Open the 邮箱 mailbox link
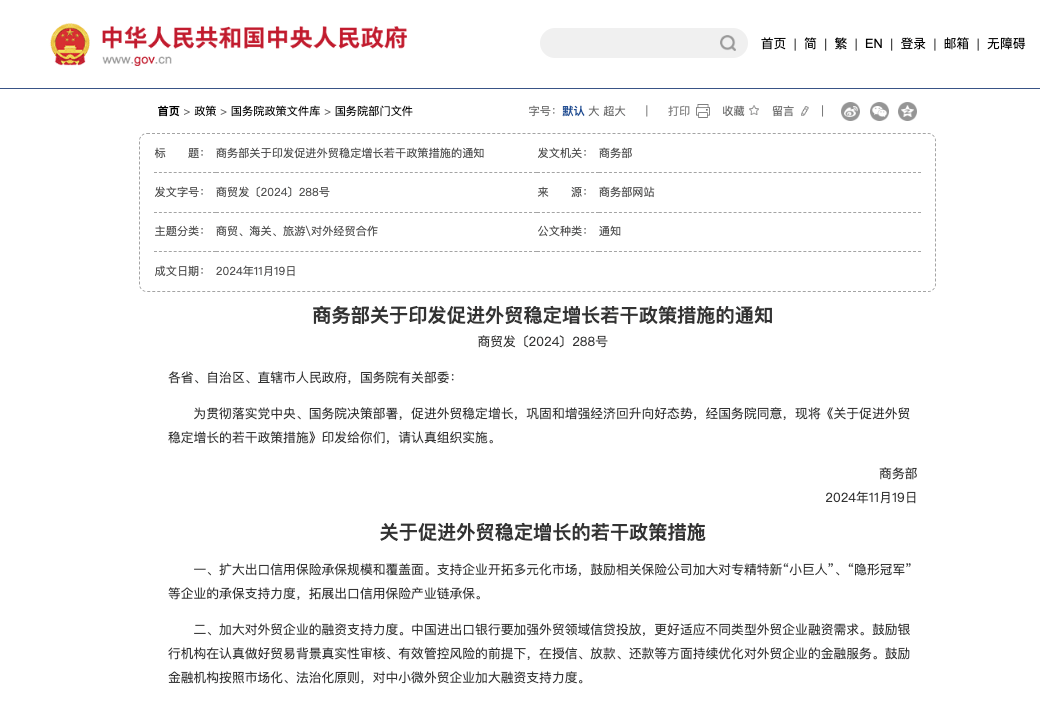 [954, 44]
